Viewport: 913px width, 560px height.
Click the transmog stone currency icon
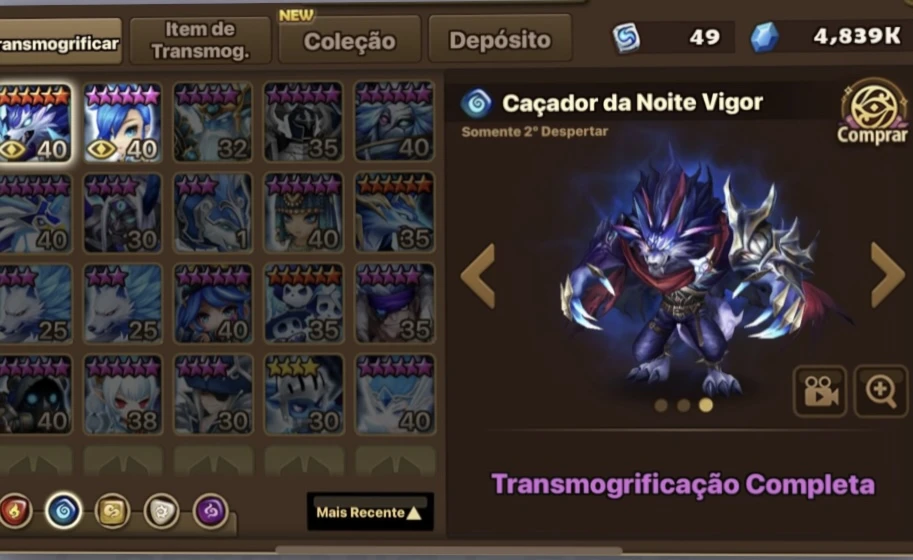coord(626,38)
